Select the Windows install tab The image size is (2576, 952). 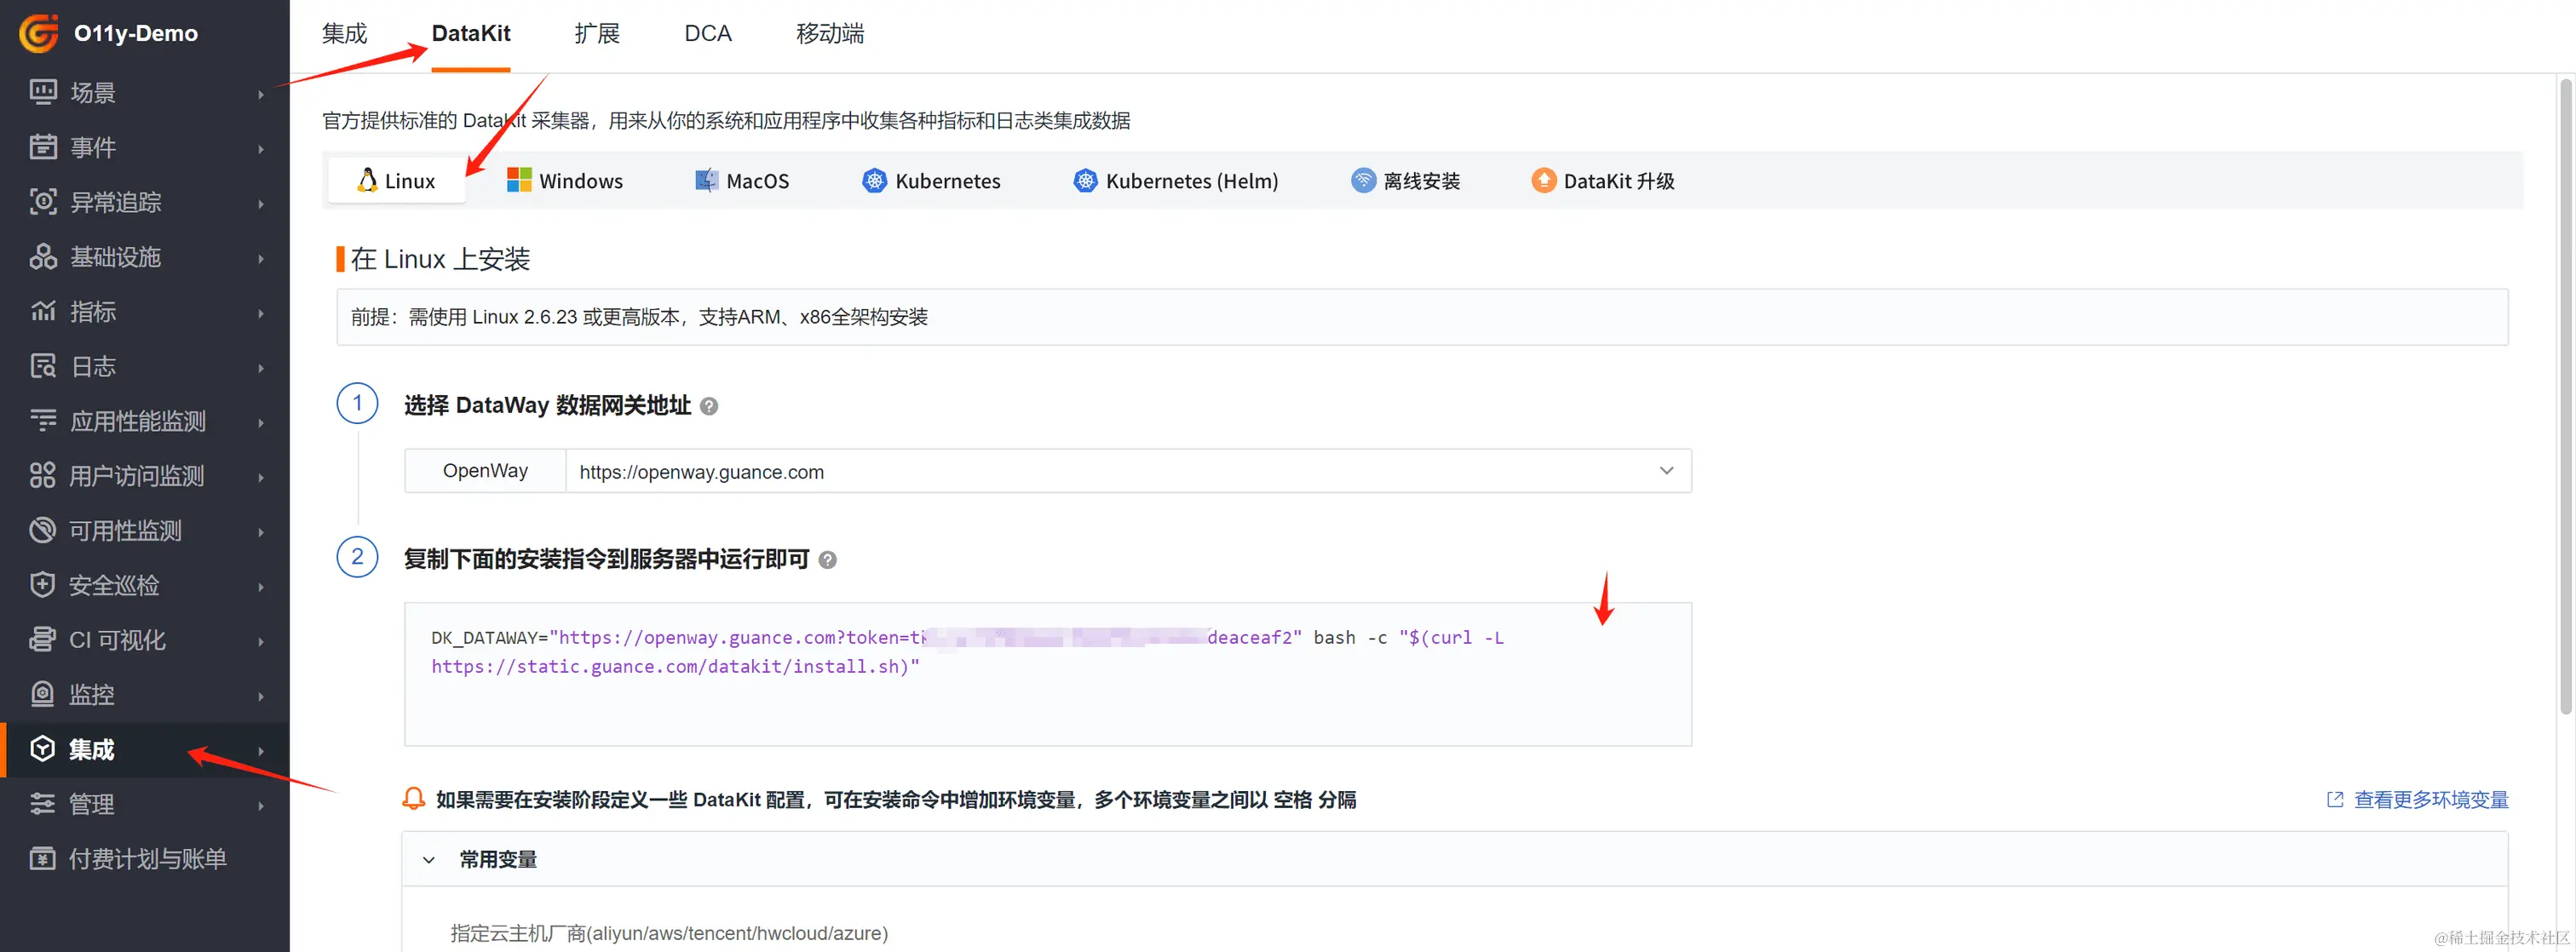565,181
